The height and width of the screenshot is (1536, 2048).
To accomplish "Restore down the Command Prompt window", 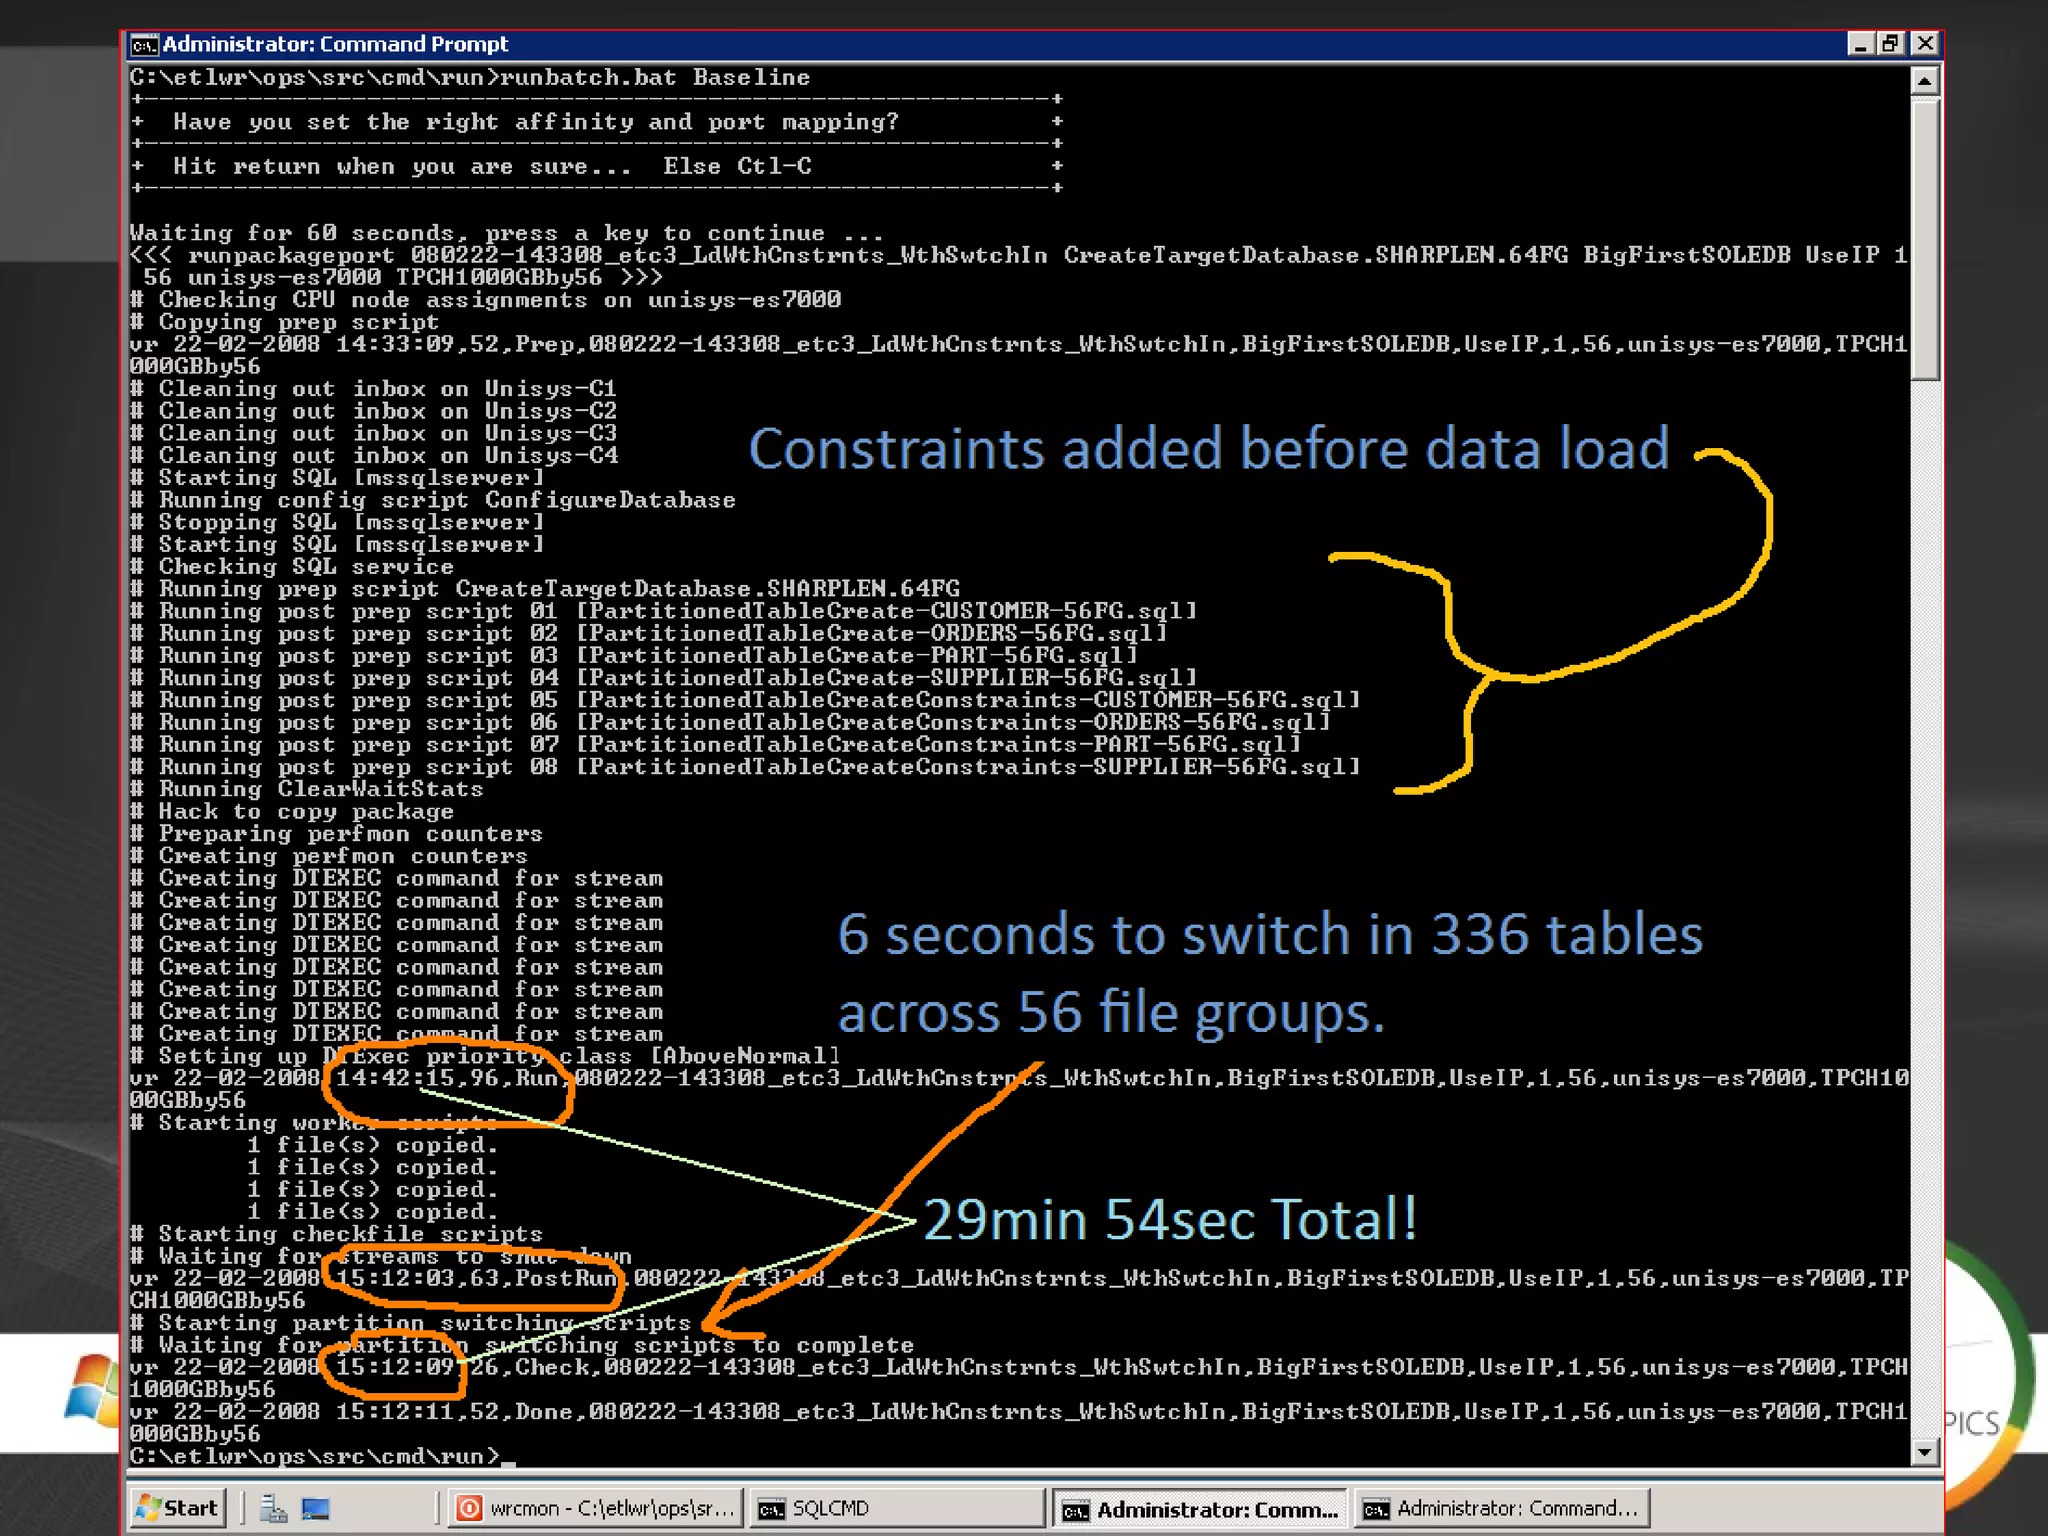I will pos(1891,44).
